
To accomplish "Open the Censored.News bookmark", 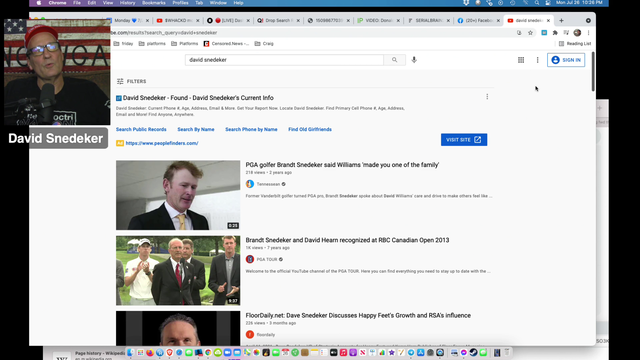I will click(x=226, y=44).
